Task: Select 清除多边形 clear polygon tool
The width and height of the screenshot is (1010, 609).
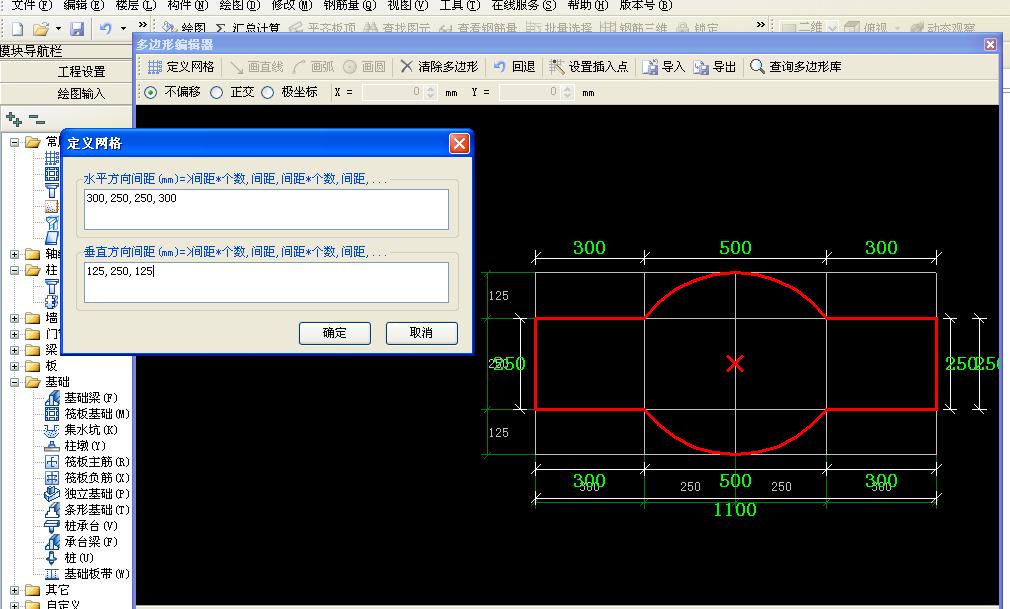Action: pos(438,67)
